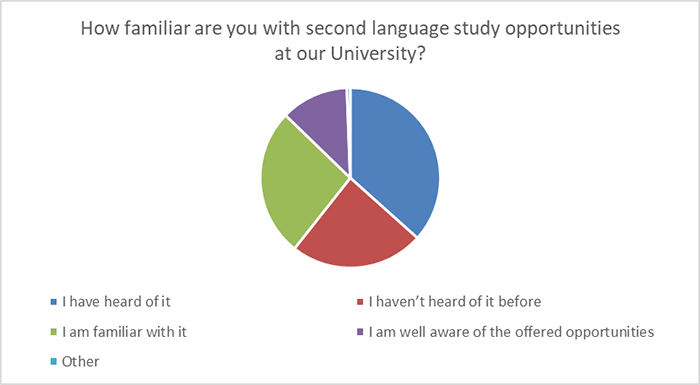Click the green legend swatch

tap(54, 332)
